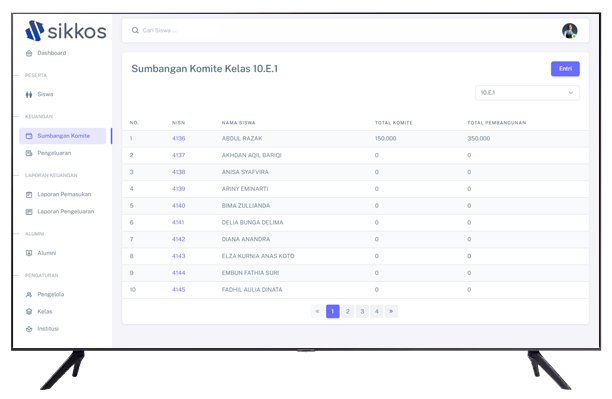This screenshot has width=612, height=399.
Task: Click the Entri button
Action: 565,69
